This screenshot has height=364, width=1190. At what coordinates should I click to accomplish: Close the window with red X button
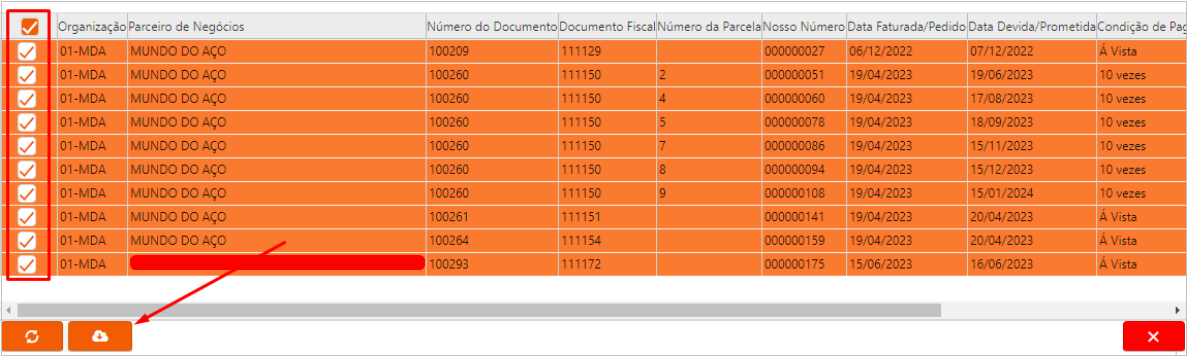coord(1153,337)
